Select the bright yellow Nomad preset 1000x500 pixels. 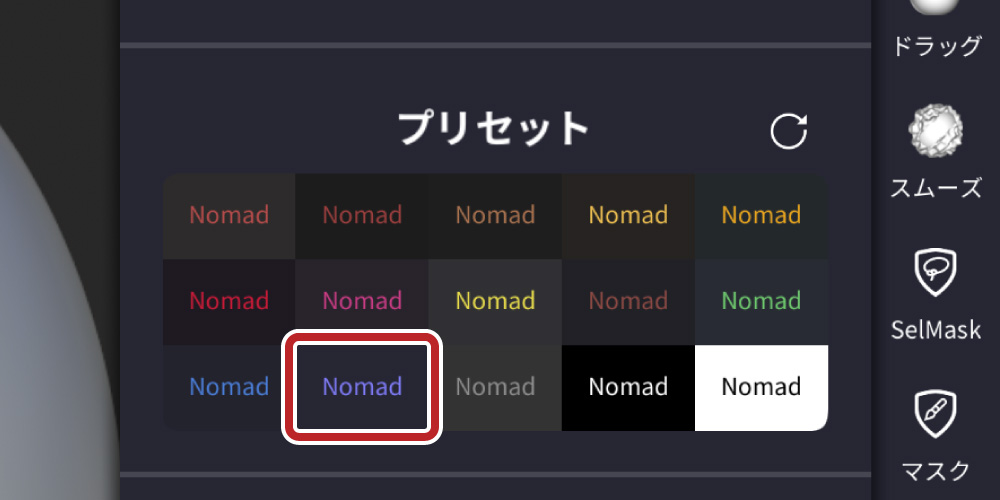(x=495, y=301)
